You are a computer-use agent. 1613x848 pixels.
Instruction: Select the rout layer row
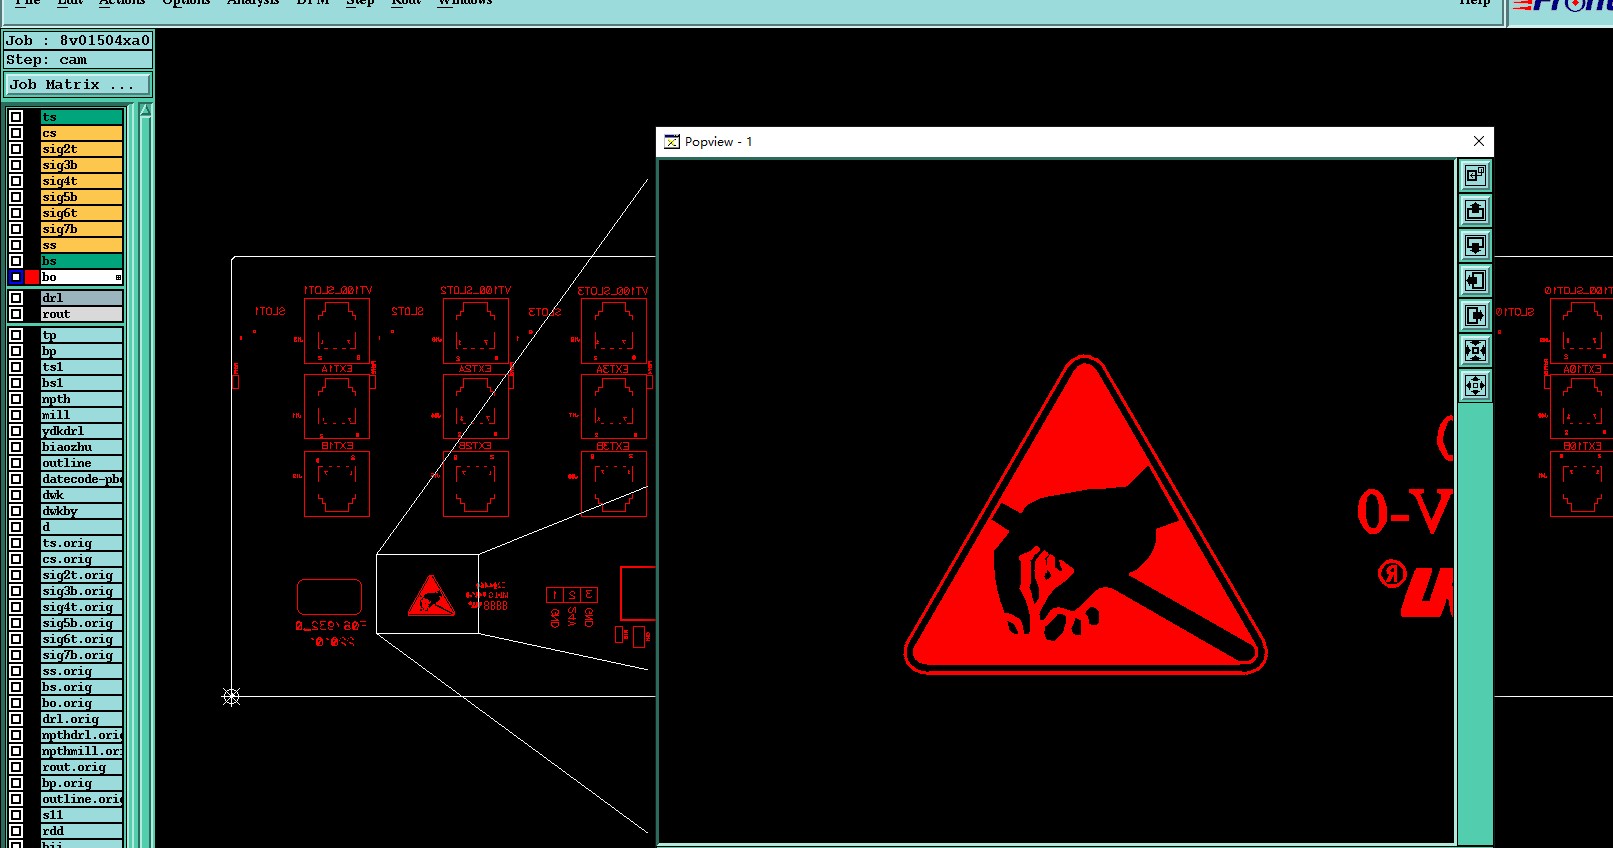point(81,314)
